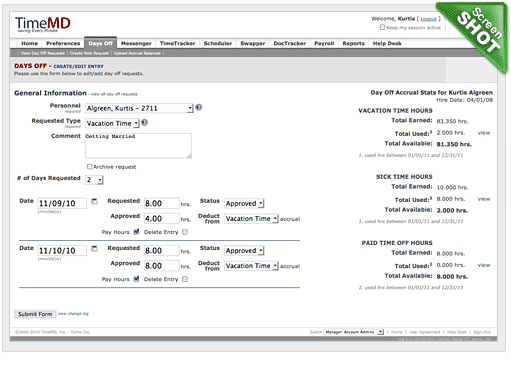Open the Messenger tab
This screenshot has width=511, height=375.
(x=136, y=43)
